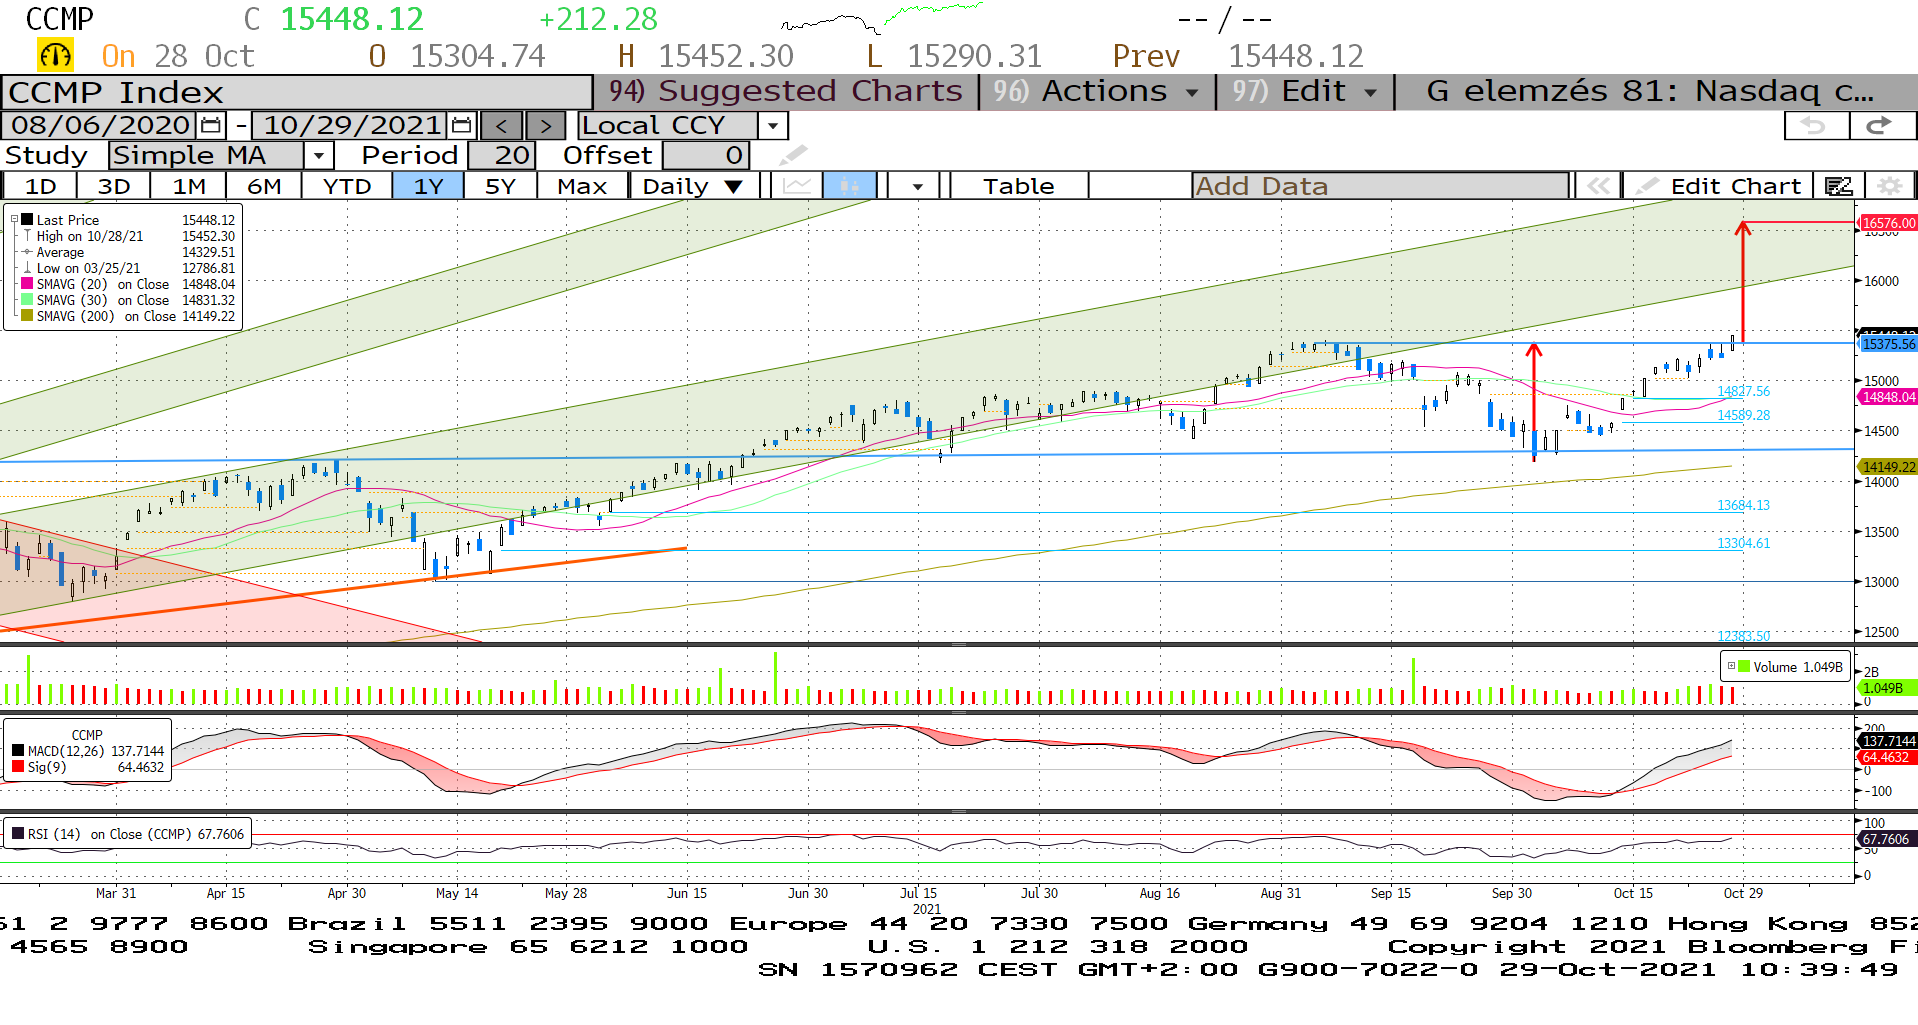1918x1025 pixels.
Task: Click the 13684.13 horizontal level label
Action: (1743, 505)
